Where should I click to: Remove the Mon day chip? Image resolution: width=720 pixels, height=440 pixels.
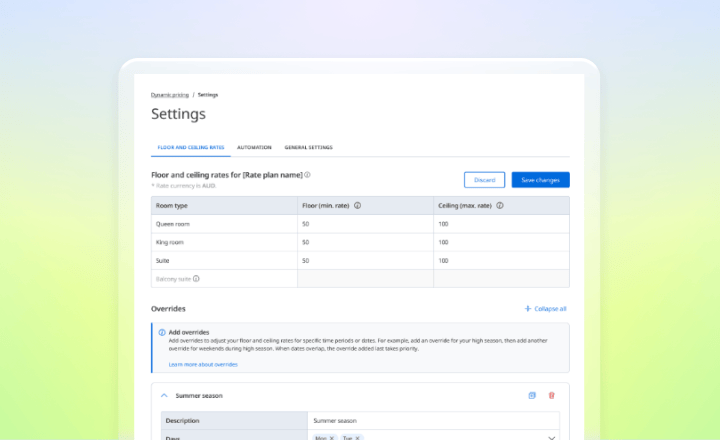pyautogui.click(x=332, y=437)
